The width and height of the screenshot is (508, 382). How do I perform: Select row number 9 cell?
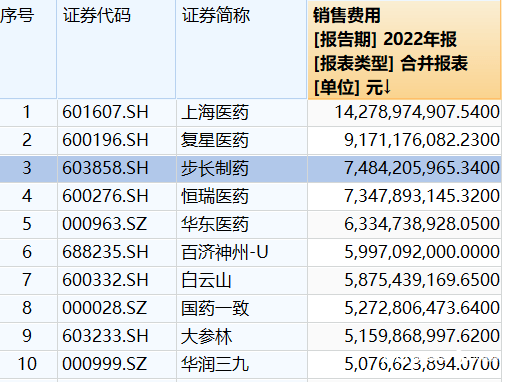coord(28,336)
